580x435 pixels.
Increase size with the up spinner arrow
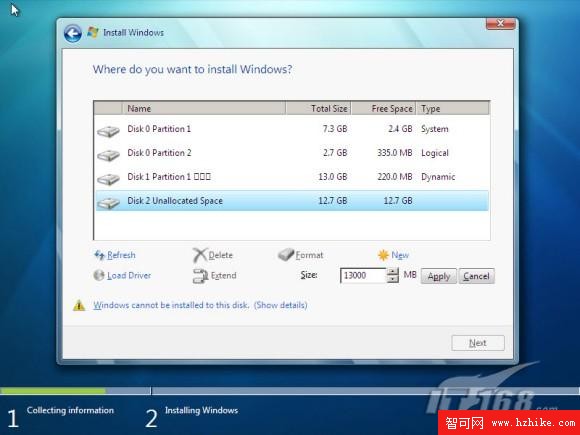(x=392, y=272)
